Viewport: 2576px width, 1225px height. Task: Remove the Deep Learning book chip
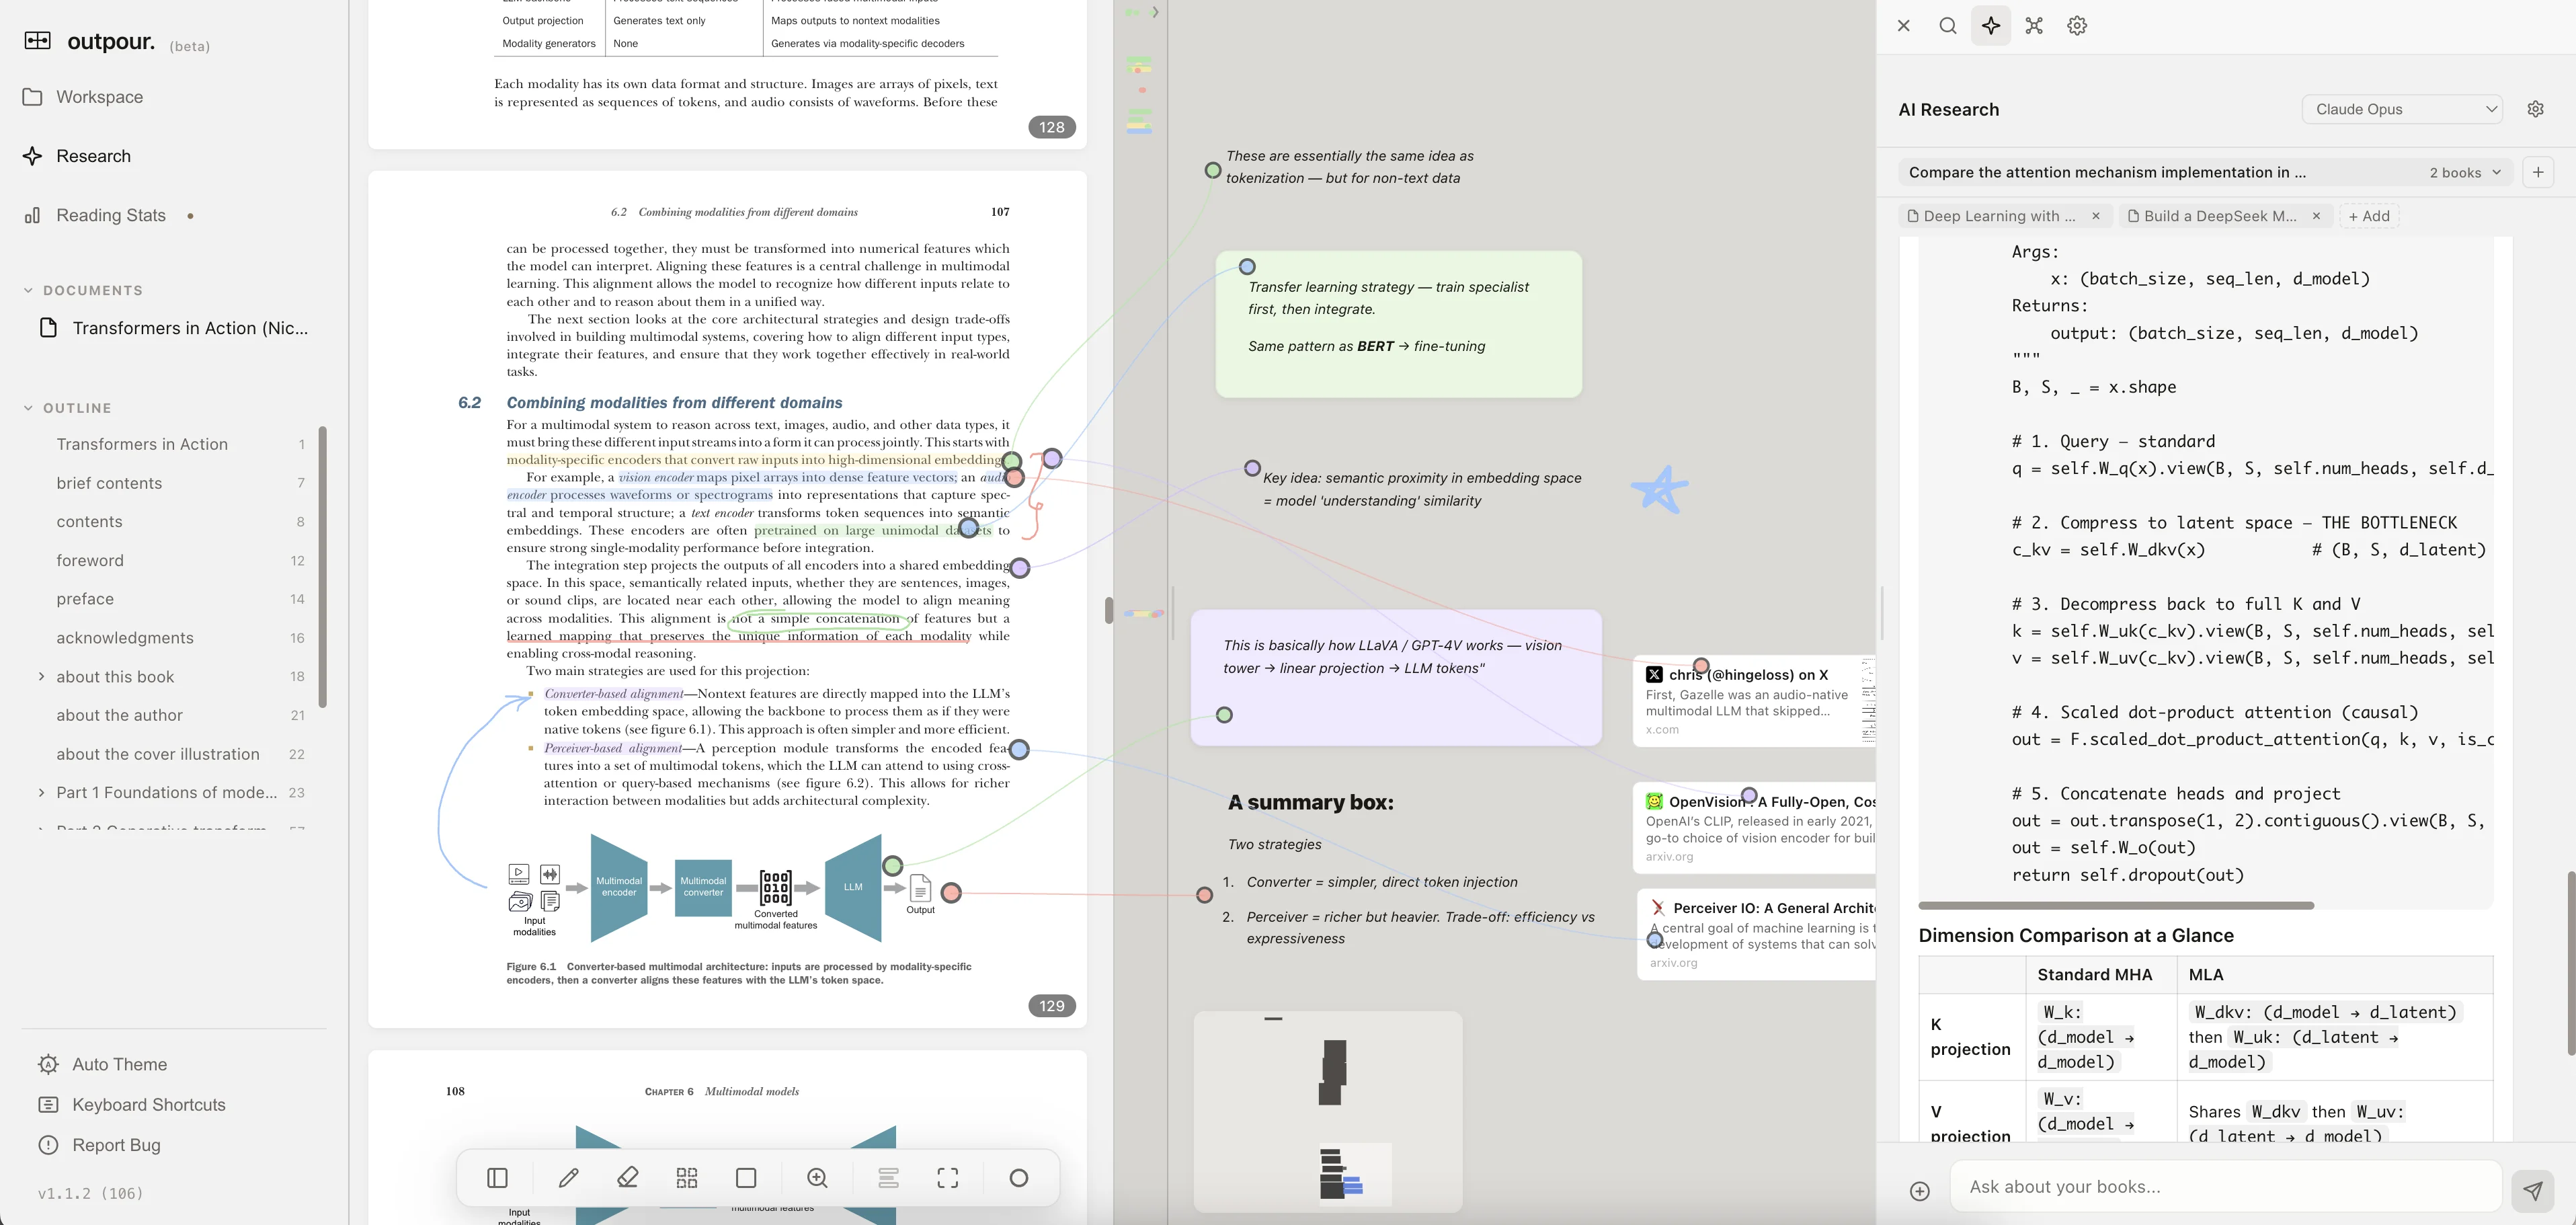point(2096,216)
